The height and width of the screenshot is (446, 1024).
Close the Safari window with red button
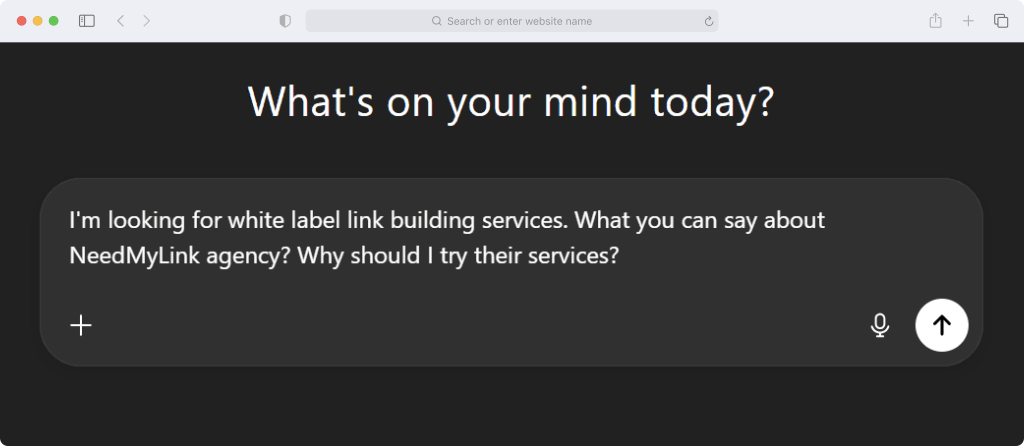point(22,21)
